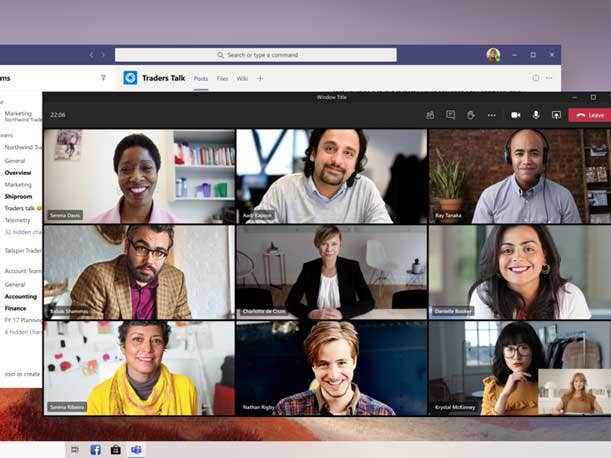Select the Shiproom channel
Screen dimensions: 611x458
18,196
